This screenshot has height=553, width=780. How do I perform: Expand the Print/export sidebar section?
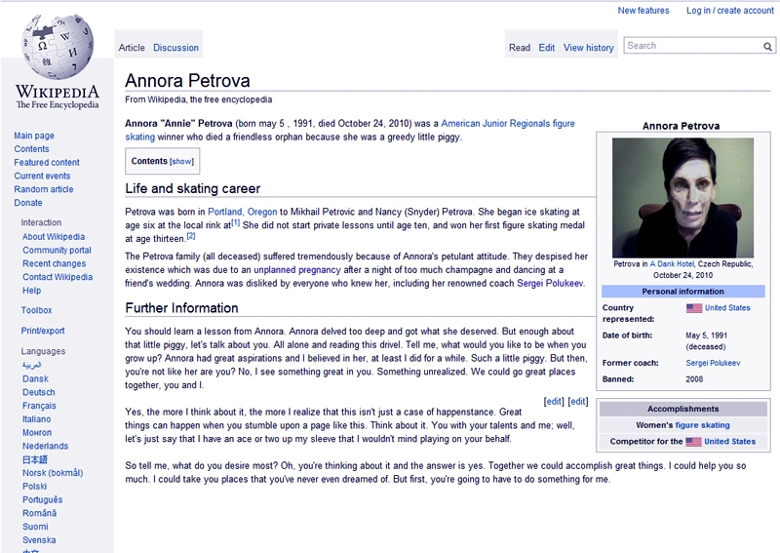coord(43,331)
